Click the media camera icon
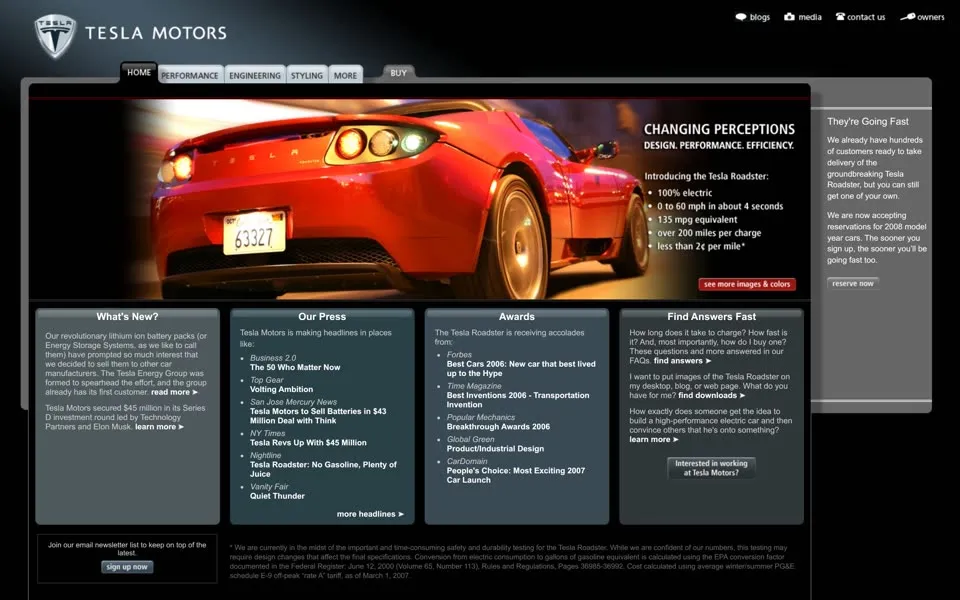The height and width of the screenshot is (600, 960). [790, 17]
